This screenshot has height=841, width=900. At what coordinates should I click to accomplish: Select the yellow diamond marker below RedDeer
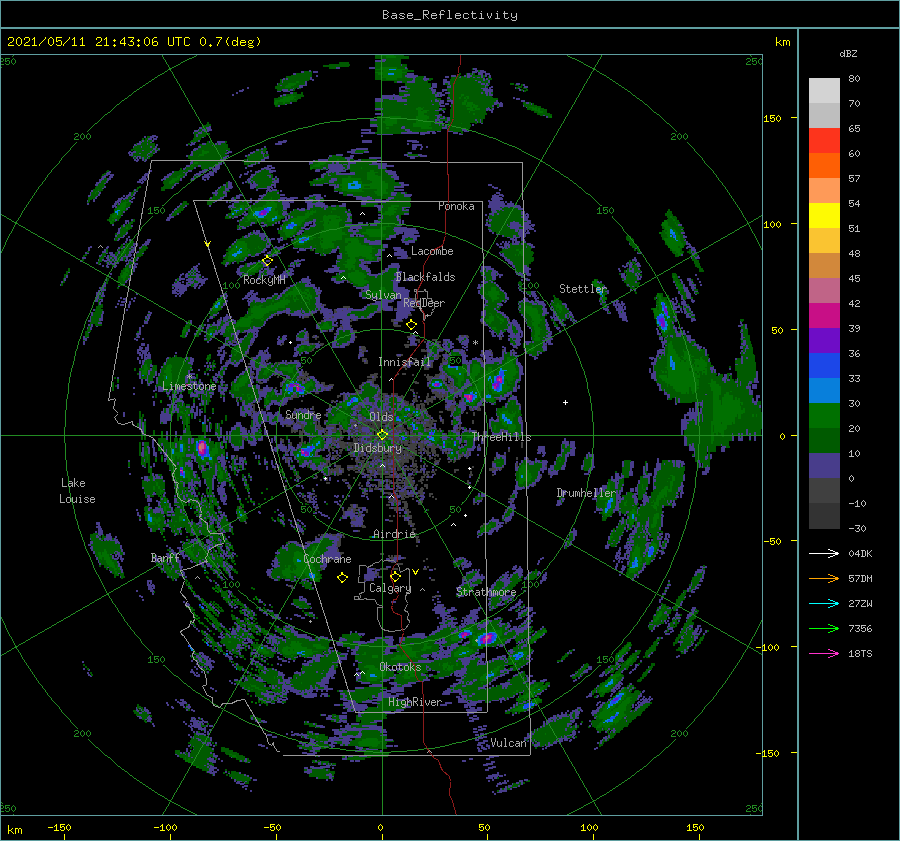pos(411,325)
